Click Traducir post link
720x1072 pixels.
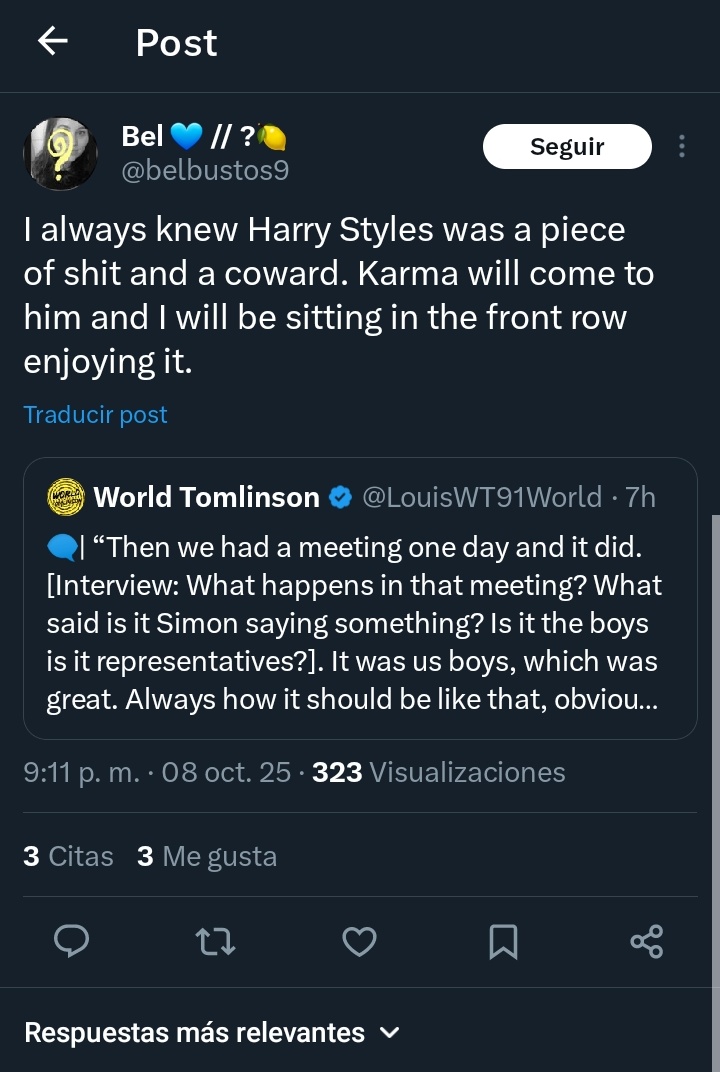coord(95,414)
